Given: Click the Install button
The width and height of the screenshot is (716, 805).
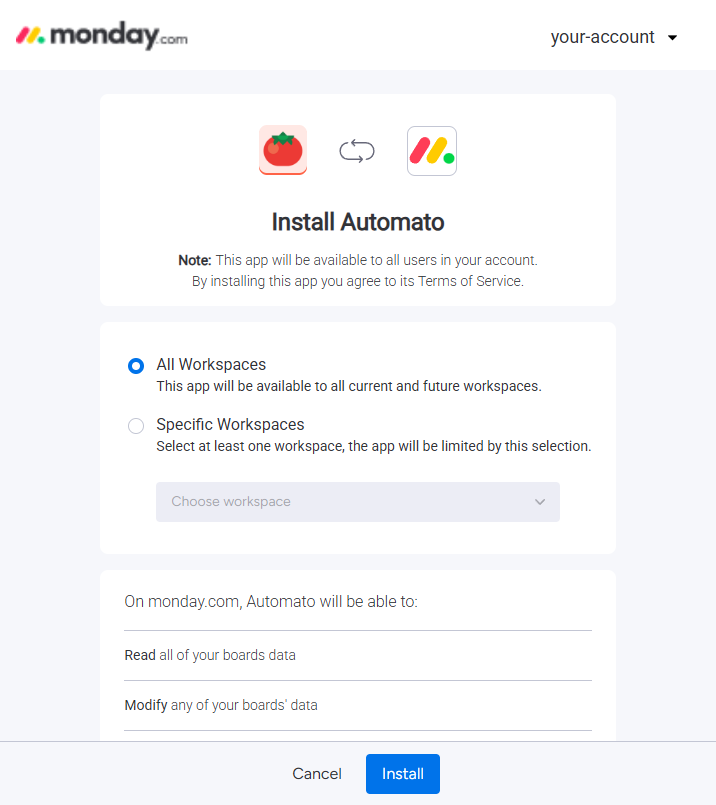Looking at the screenshot, I should coord(402,773).
